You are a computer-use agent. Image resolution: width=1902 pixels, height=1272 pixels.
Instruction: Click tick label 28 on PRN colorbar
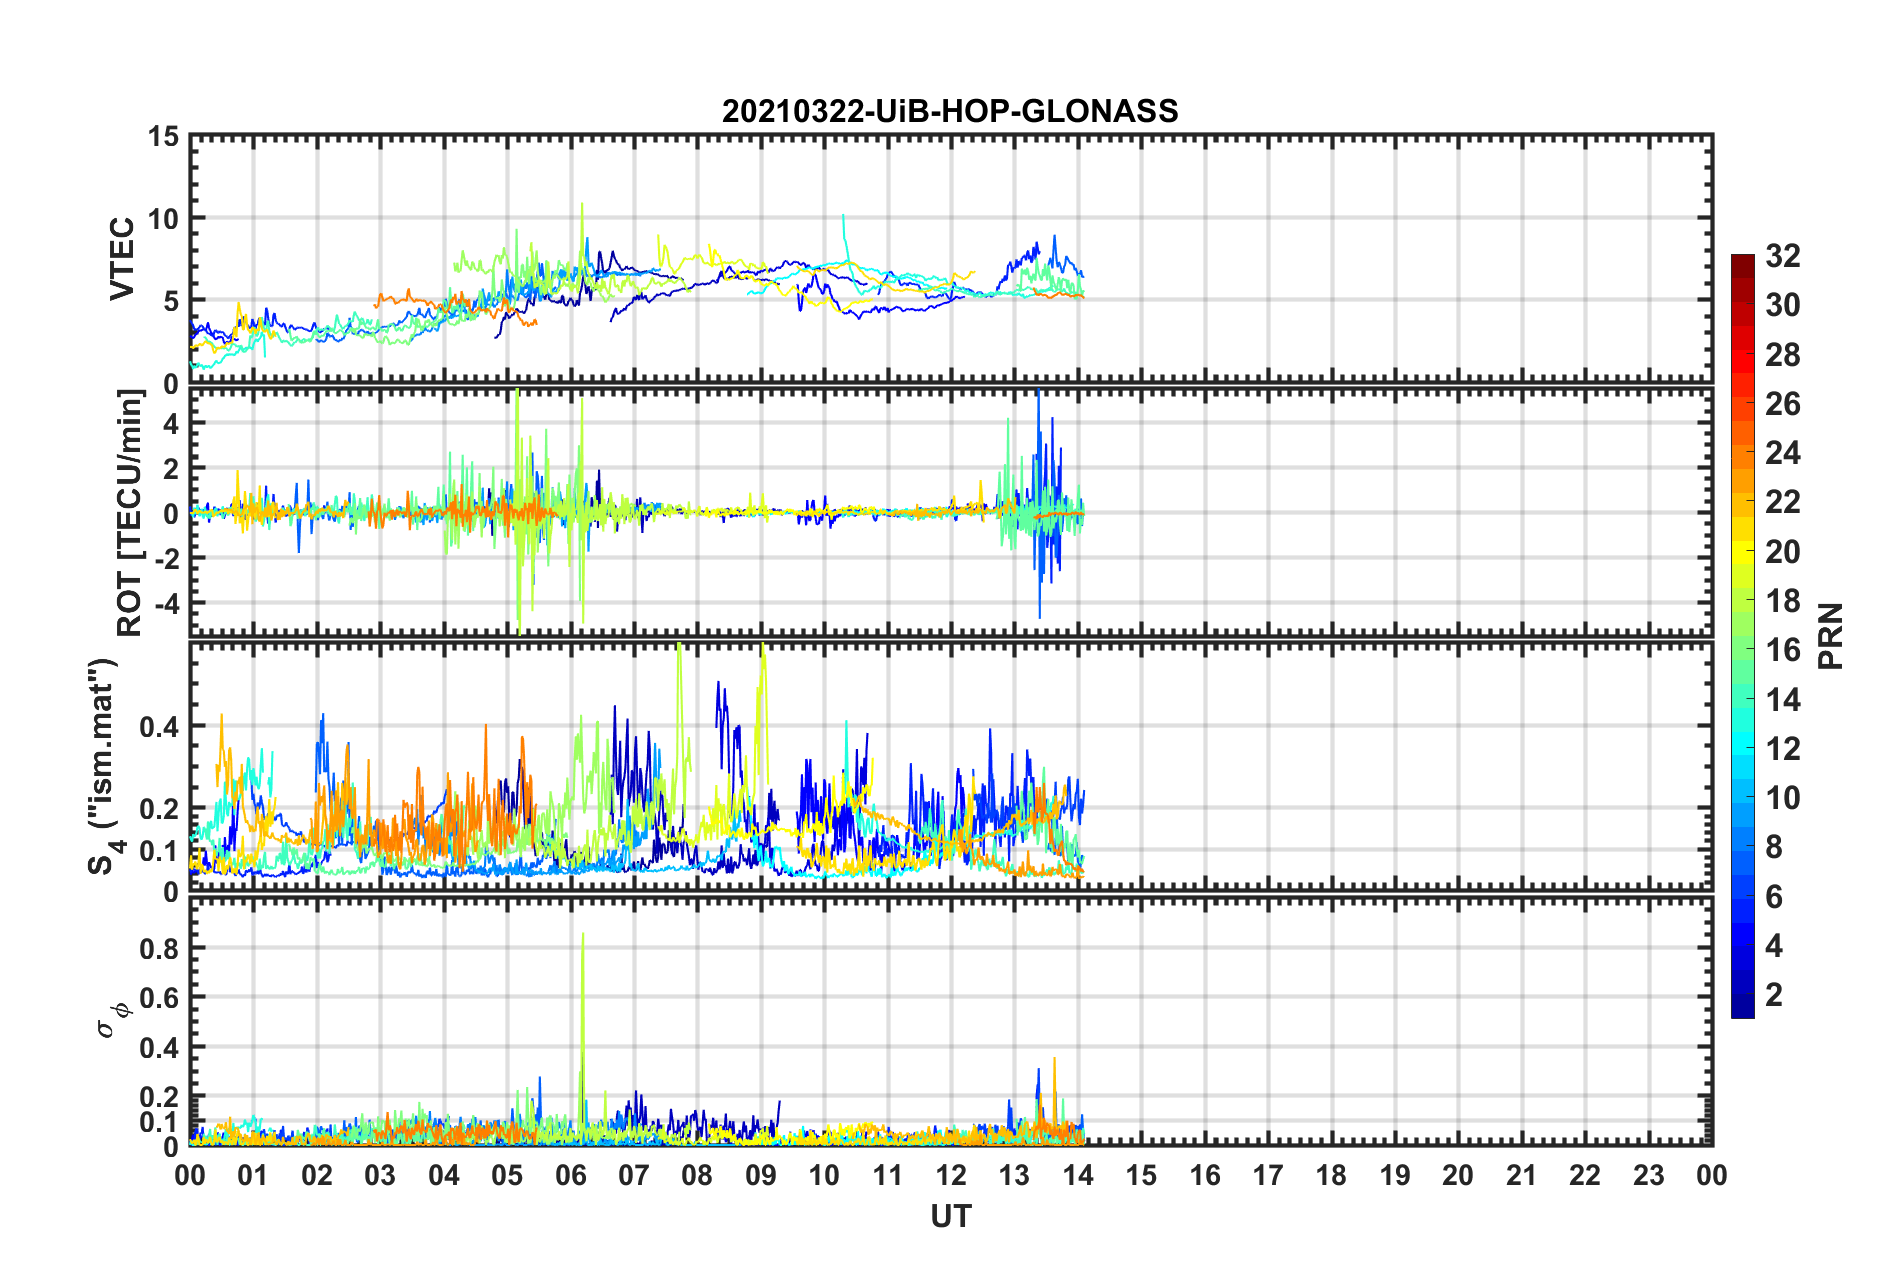click(x=1782, y=355)
